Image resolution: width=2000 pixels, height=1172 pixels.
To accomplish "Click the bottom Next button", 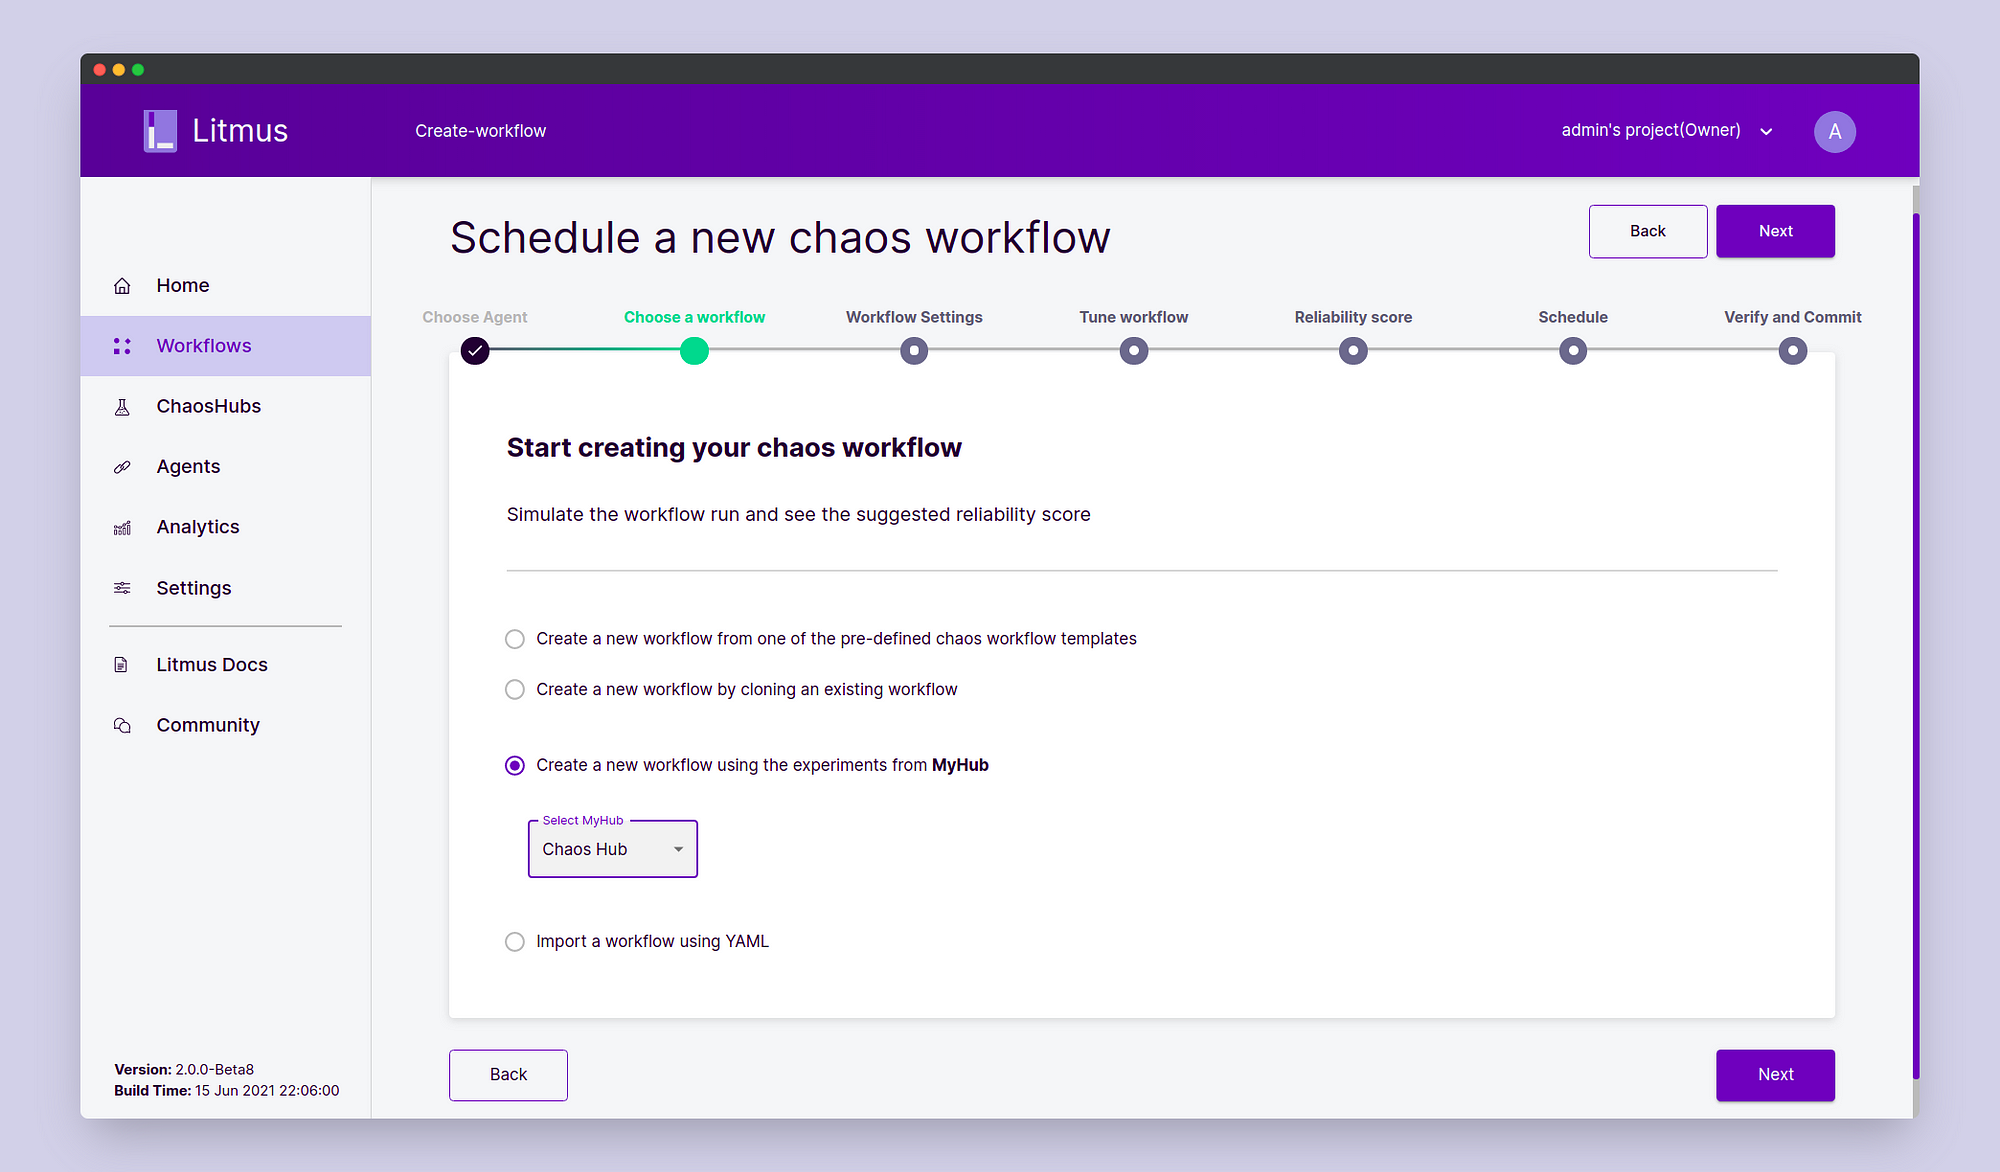I will click(1775, 1075).
